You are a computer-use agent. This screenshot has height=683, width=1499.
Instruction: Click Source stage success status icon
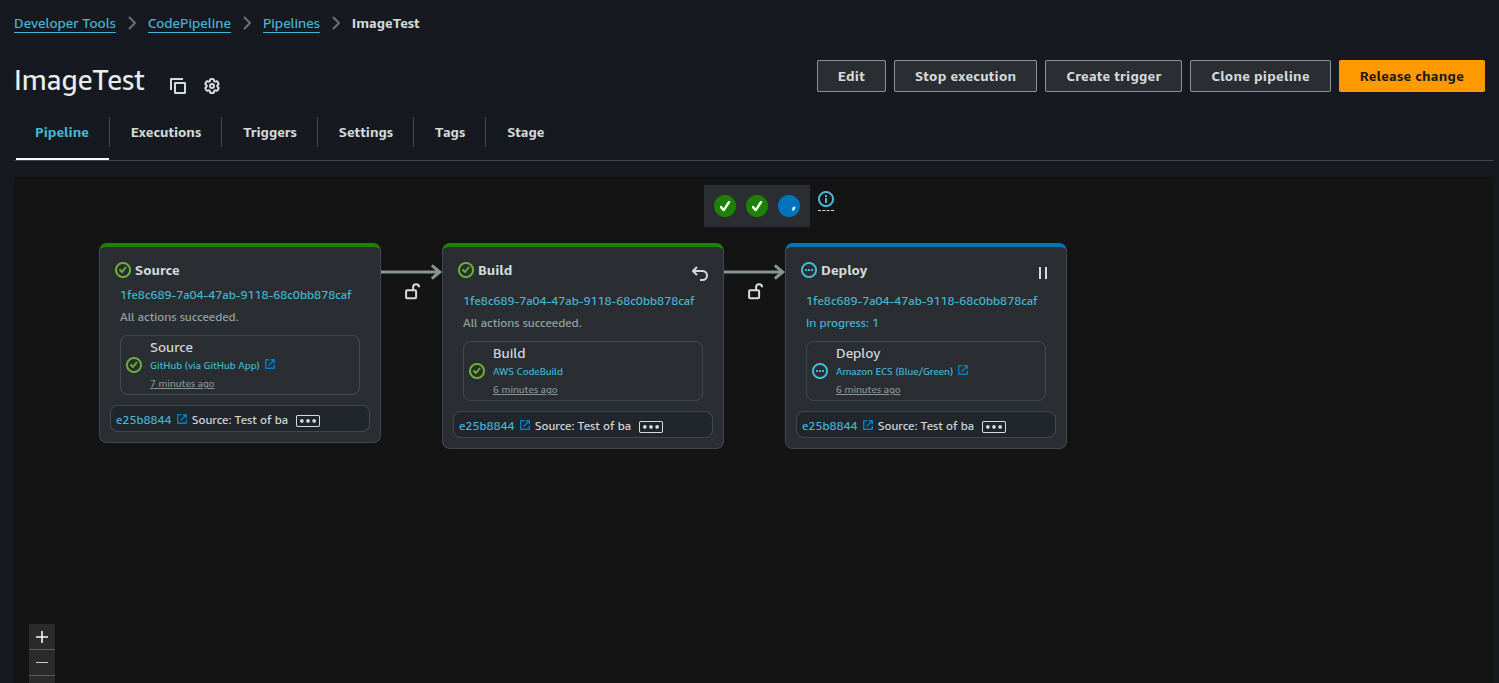[x=123, y=270]
